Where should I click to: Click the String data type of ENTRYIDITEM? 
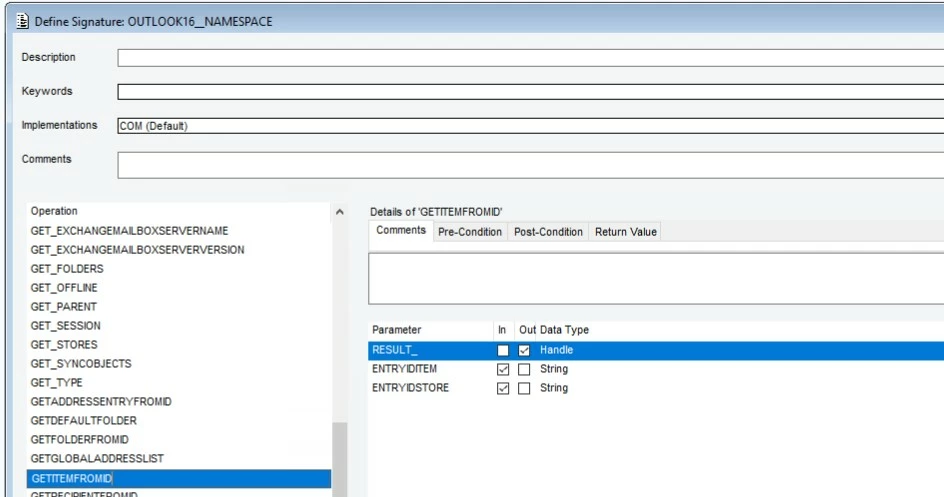[554, 369]
